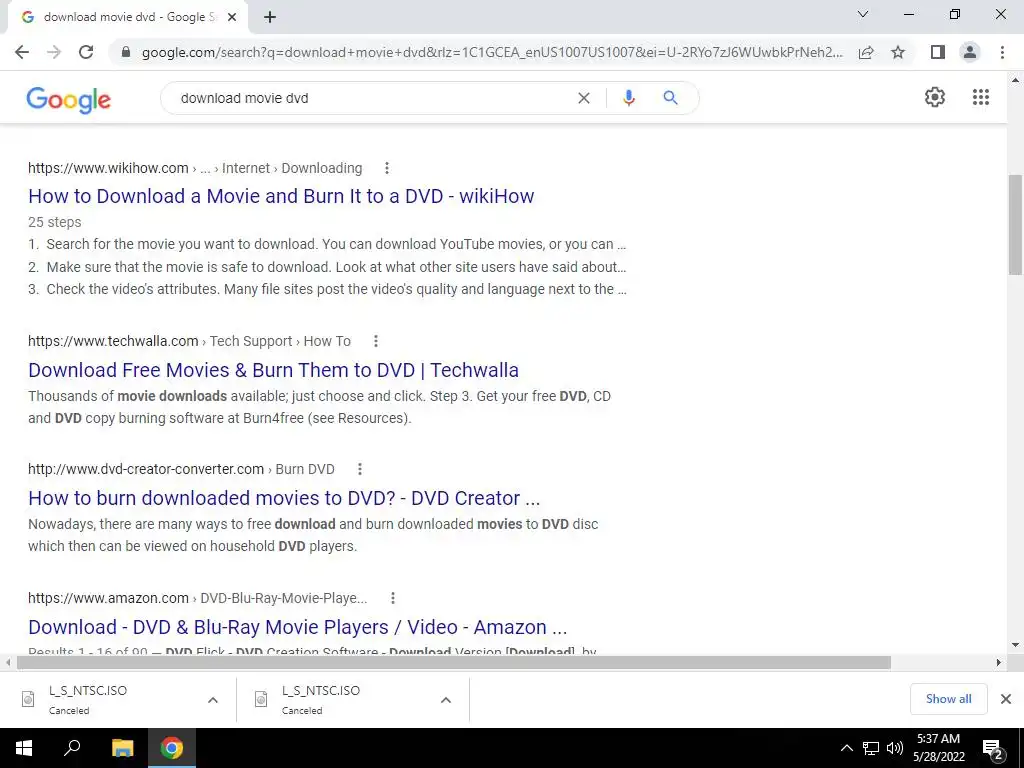This screenshot has height=768, width=1024.
Task: Expand options for first L_S_NTSC.ISO download
Action: point(213,699)
